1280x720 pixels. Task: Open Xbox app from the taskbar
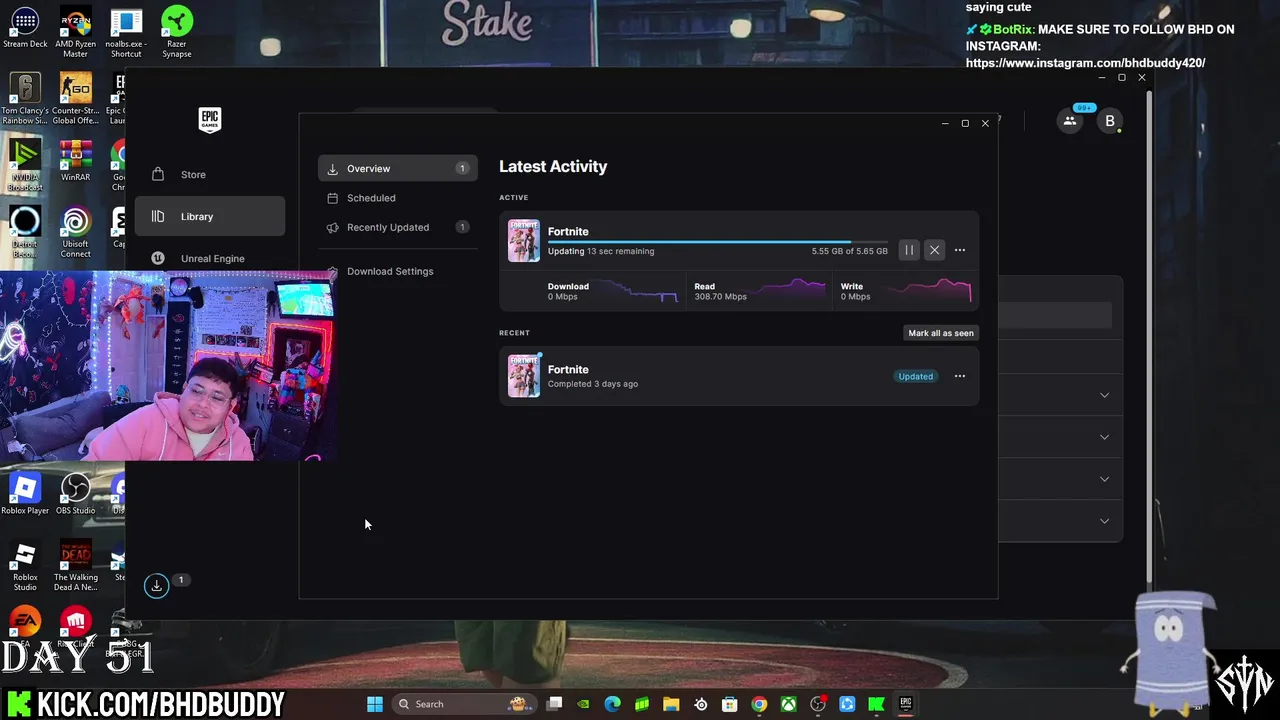[x=789, y=704]
